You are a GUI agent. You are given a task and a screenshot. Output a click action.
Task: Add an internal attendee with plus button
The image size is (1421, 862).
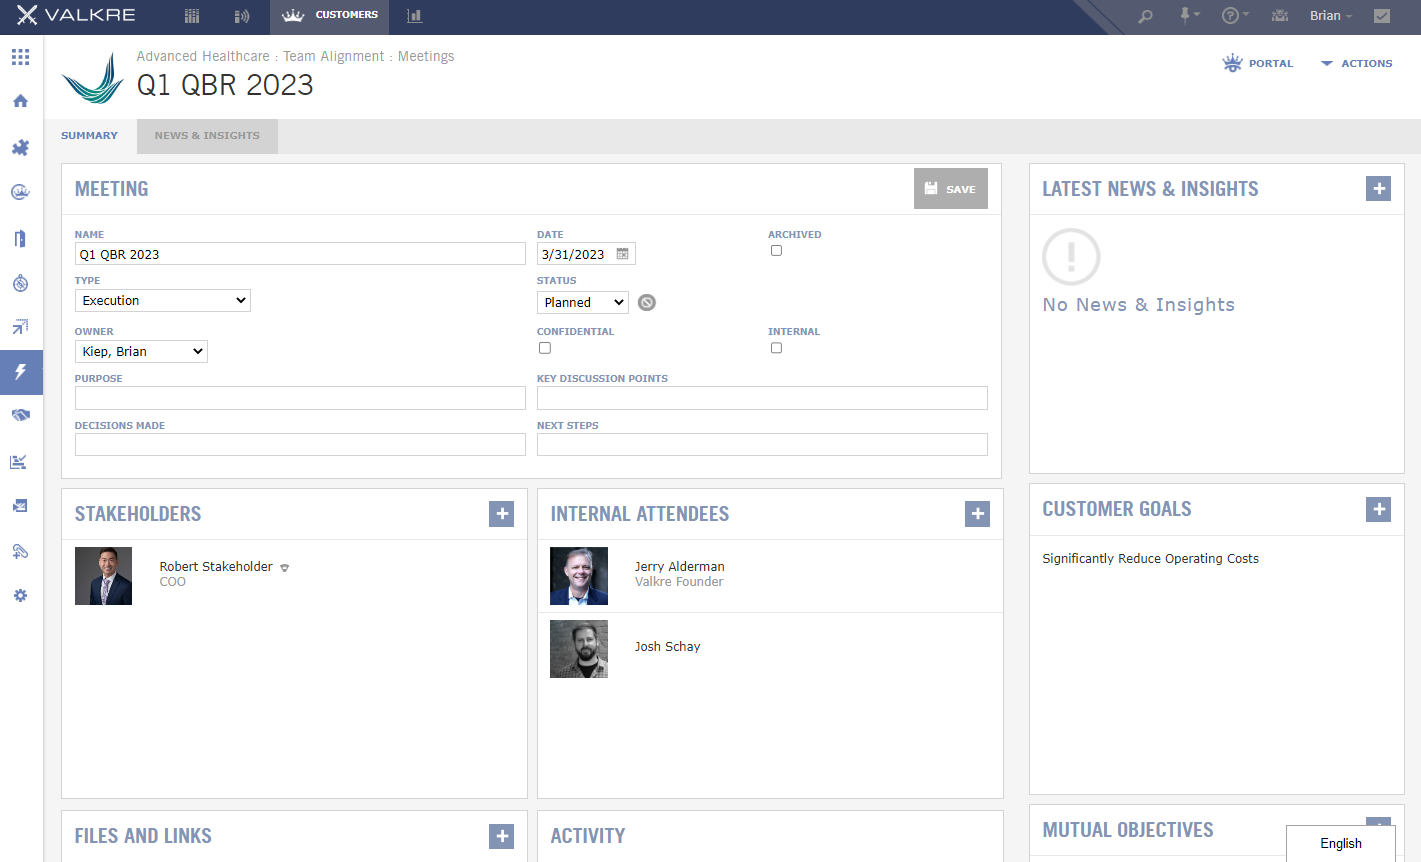click(978, 514)
